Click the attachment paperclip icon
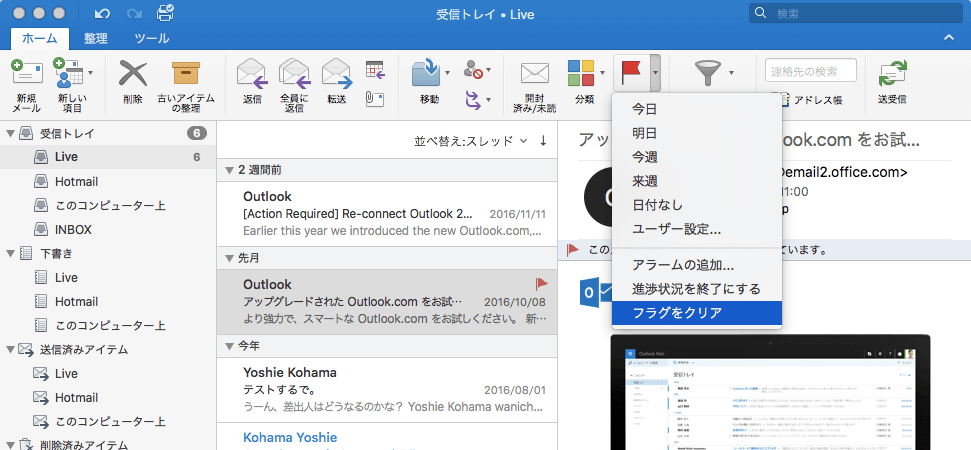 coord(375,99)
